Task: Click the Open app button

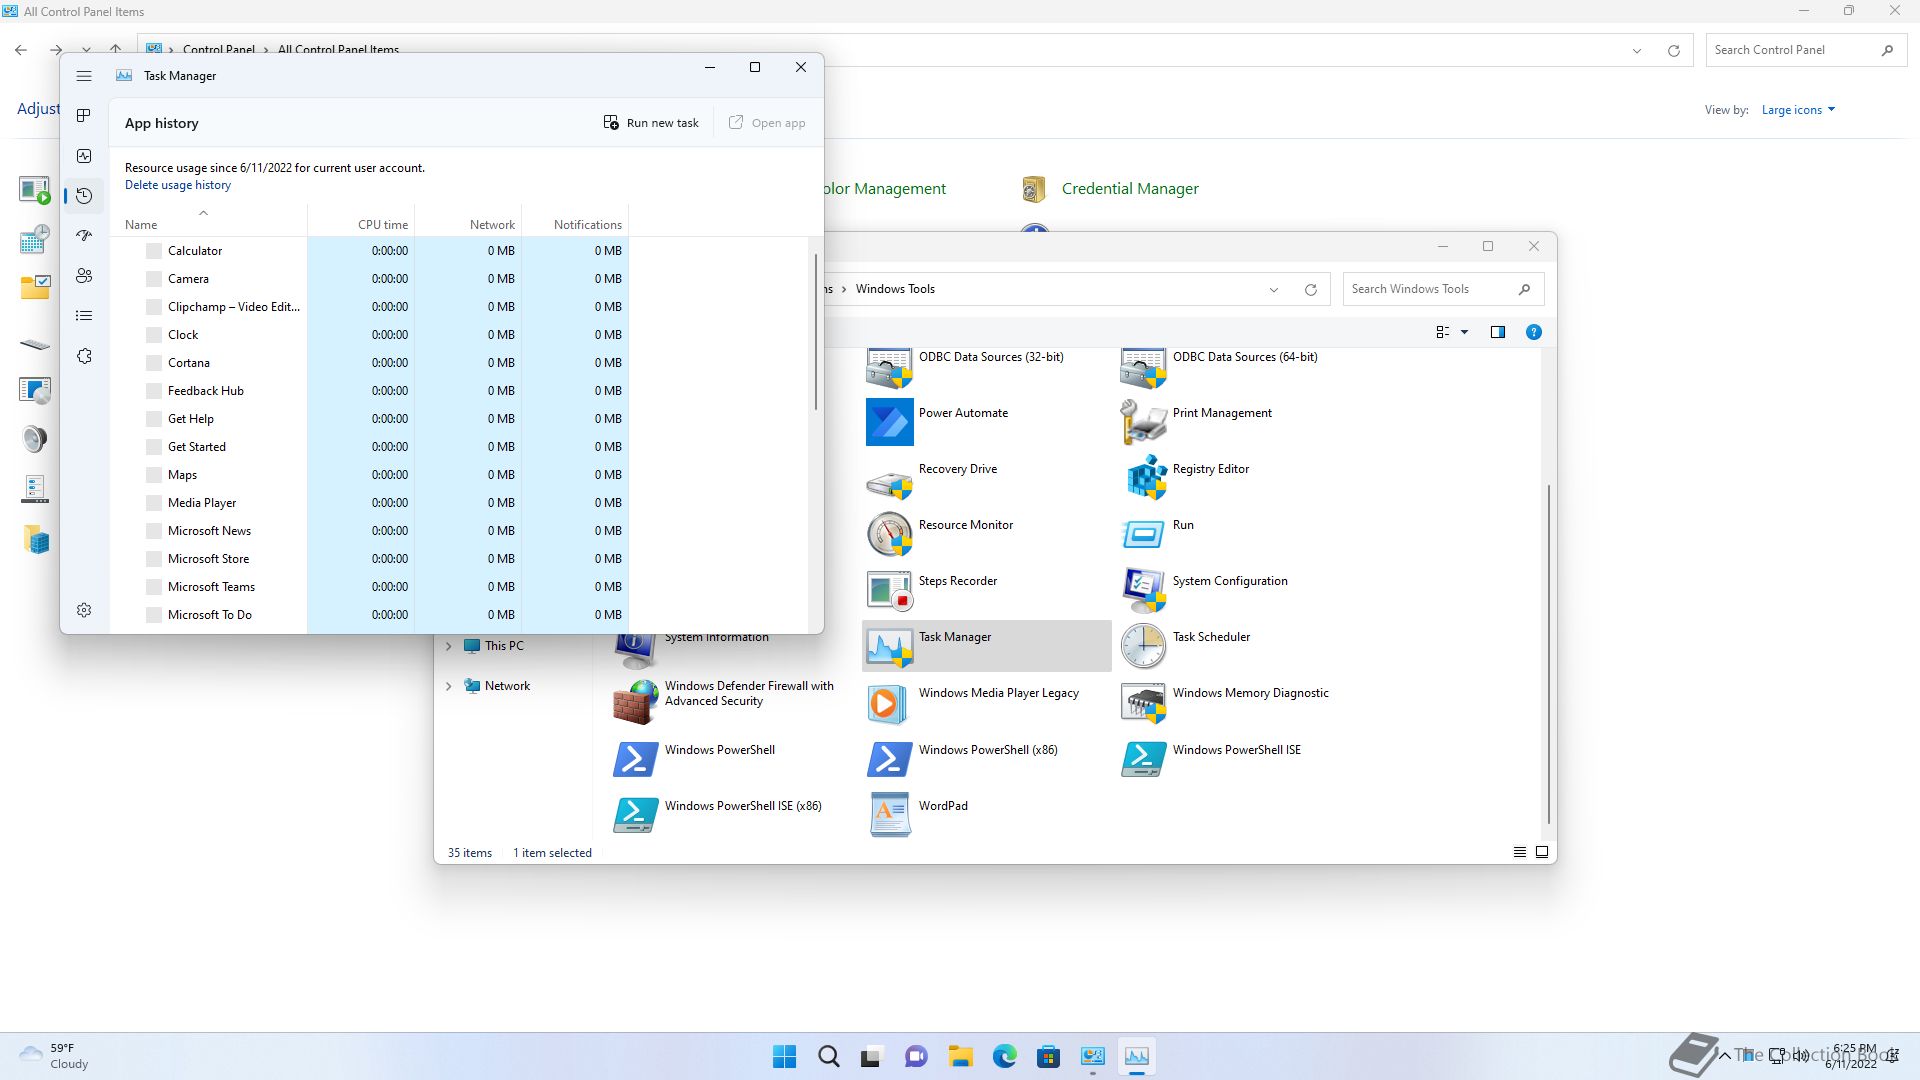Action: (767, 123)
